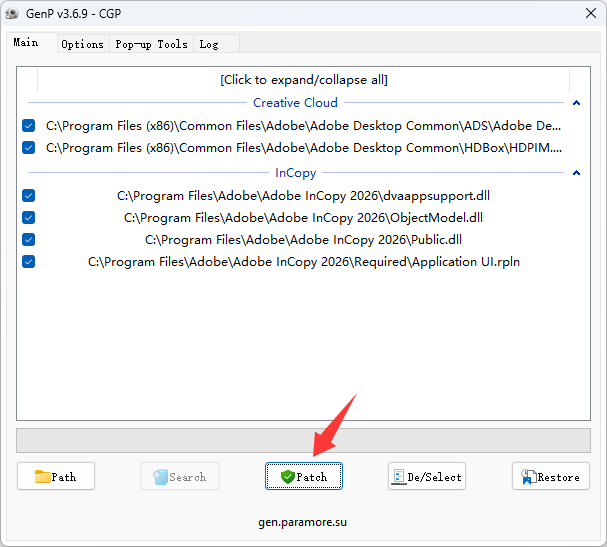Click the Restore button

[551, 477]
